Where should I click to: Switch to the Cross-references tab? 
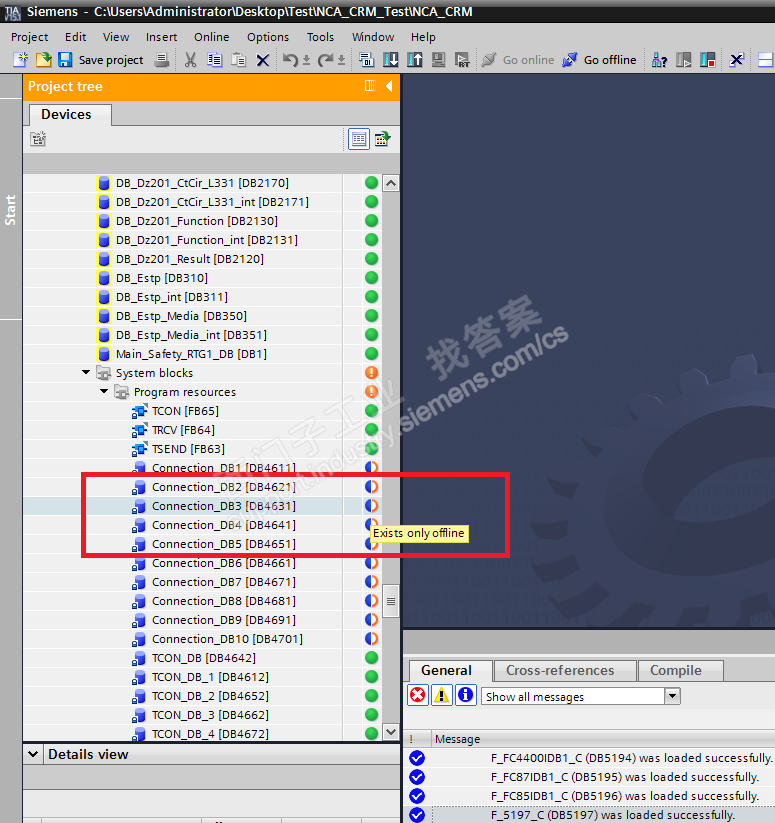[x=565, y=670]
